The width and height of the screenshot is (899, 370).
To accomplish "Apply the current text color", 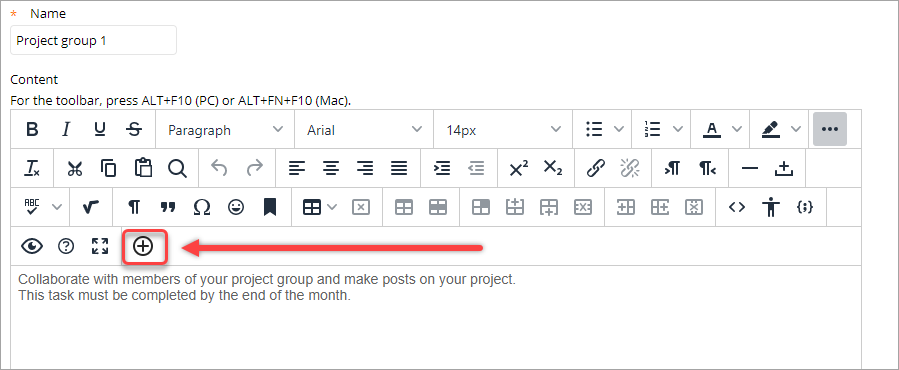I will click(x=712, y=130).
